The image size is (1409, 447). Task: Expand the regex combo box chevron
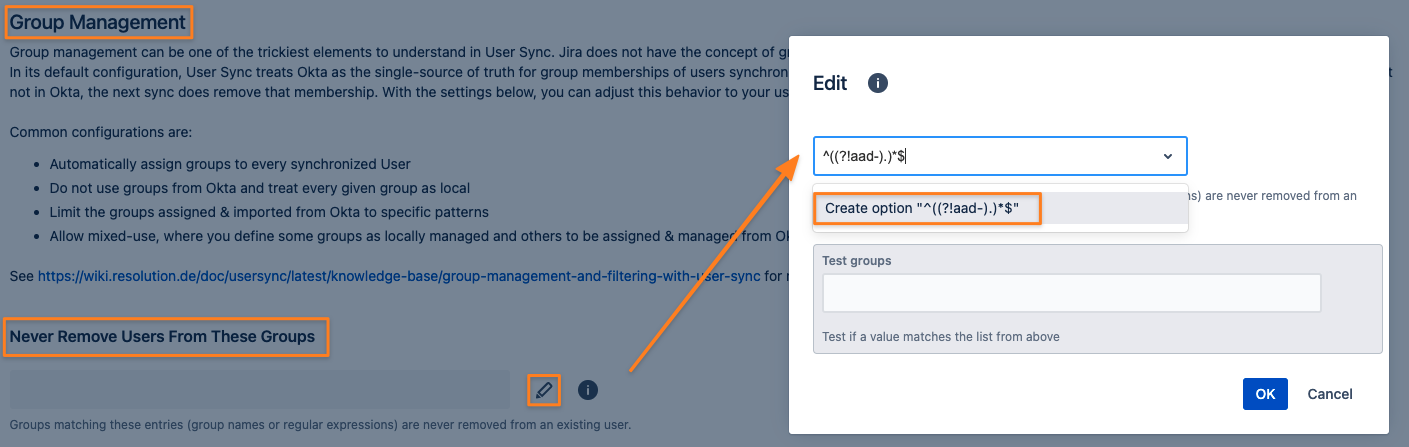[x=1167, y=157]
